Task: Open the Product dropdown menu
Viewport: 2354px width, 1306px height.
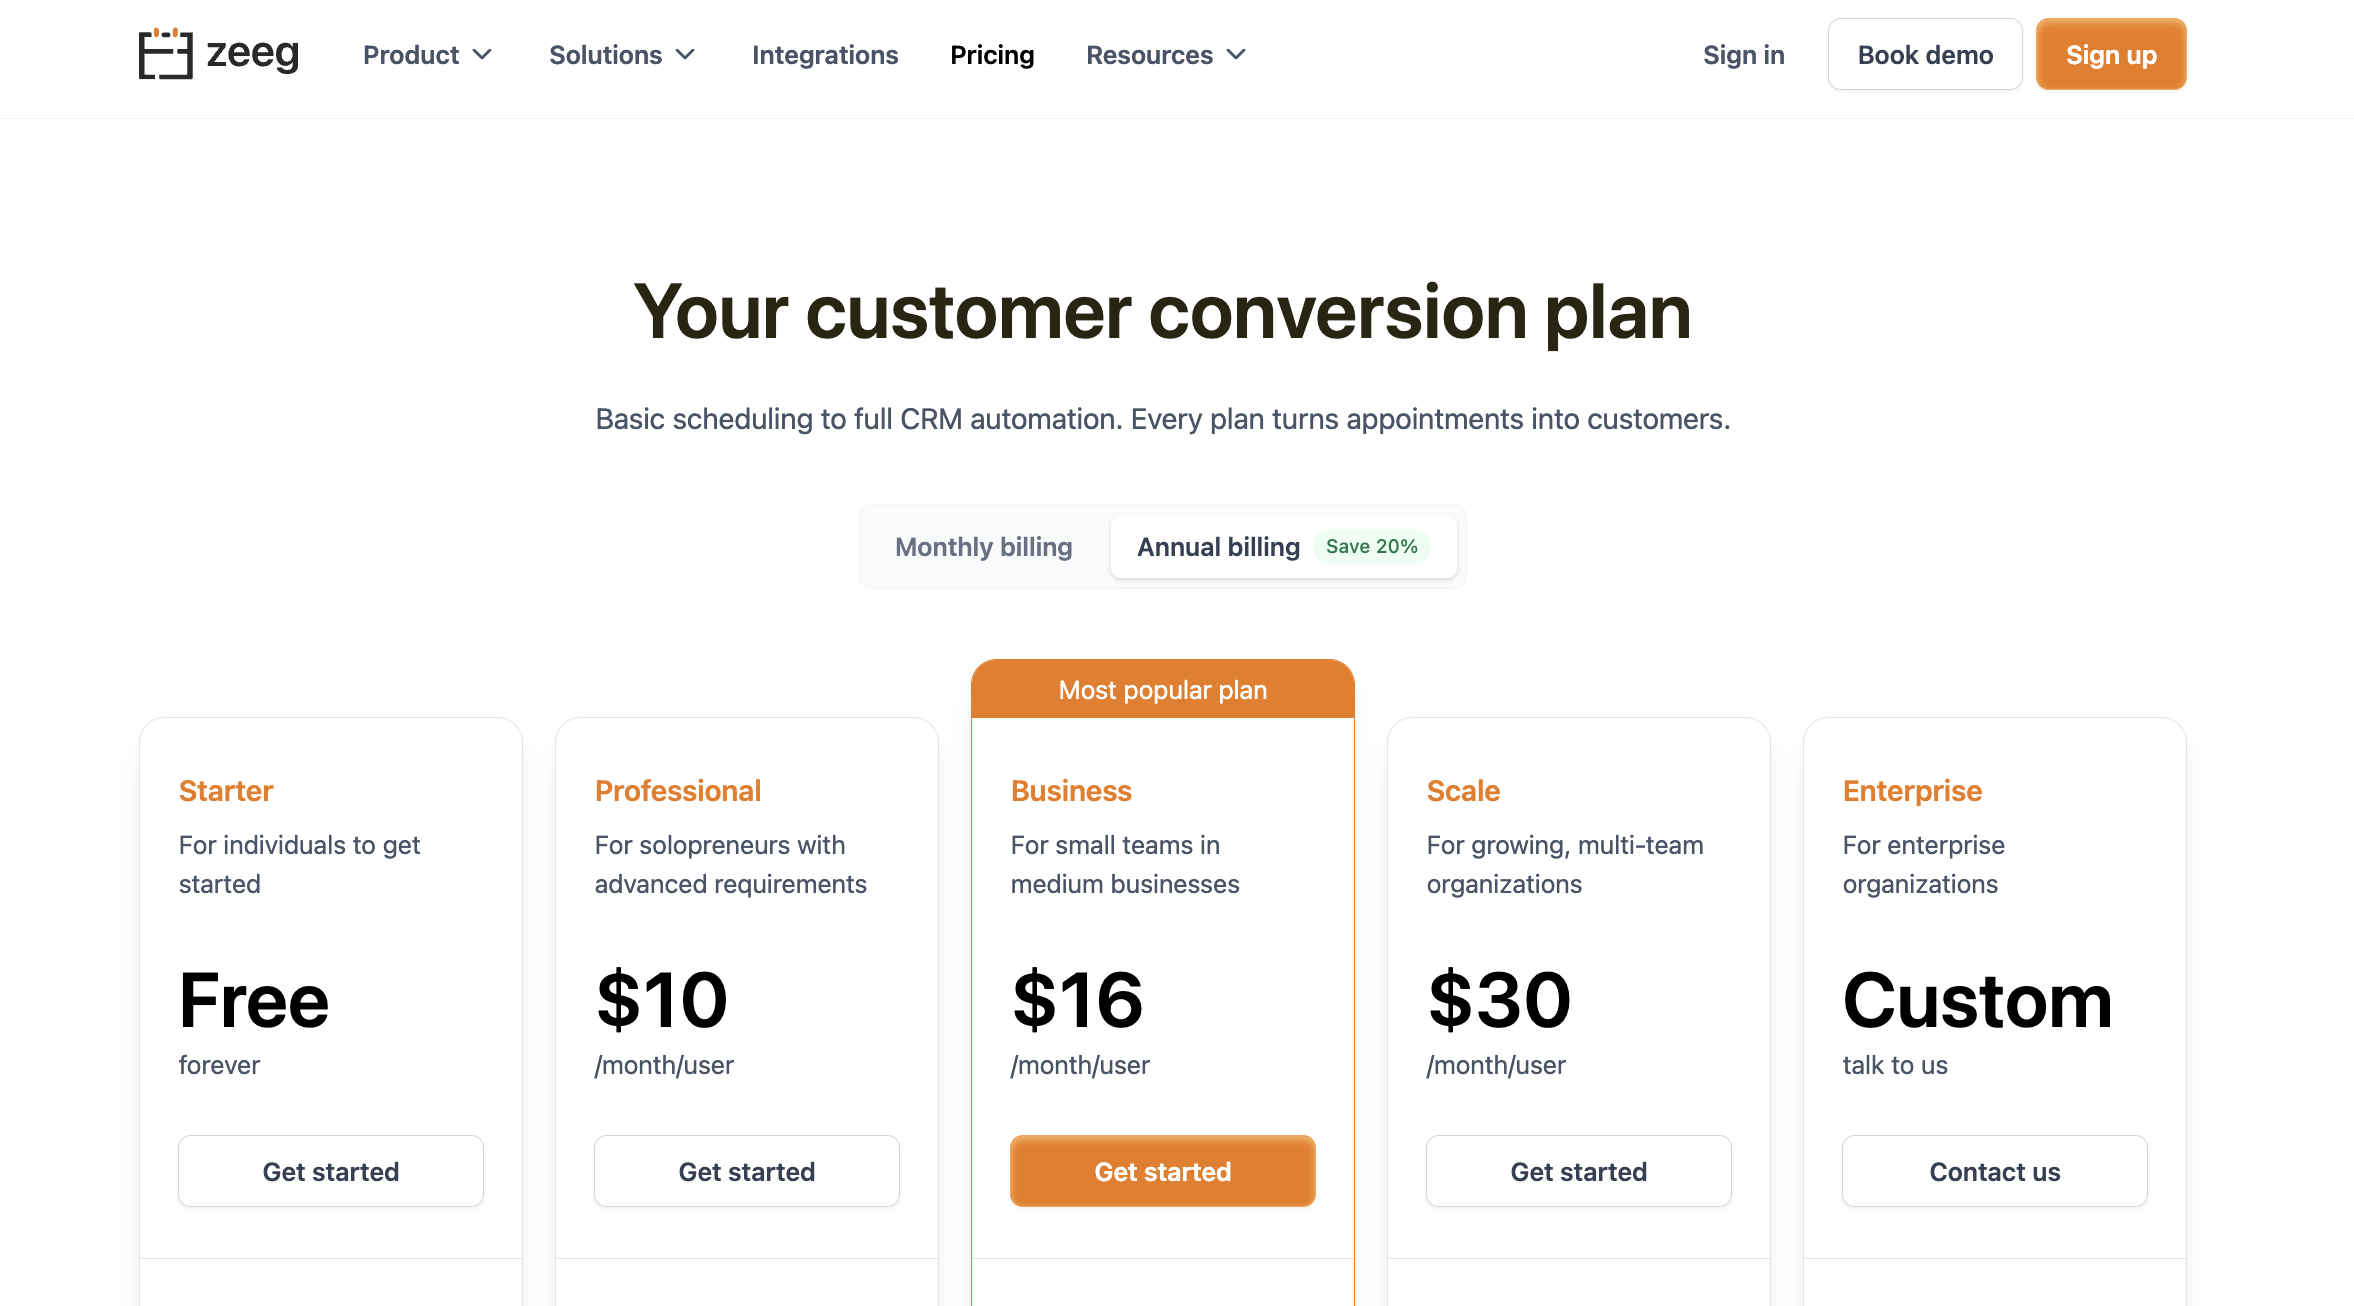Action: 426,55
